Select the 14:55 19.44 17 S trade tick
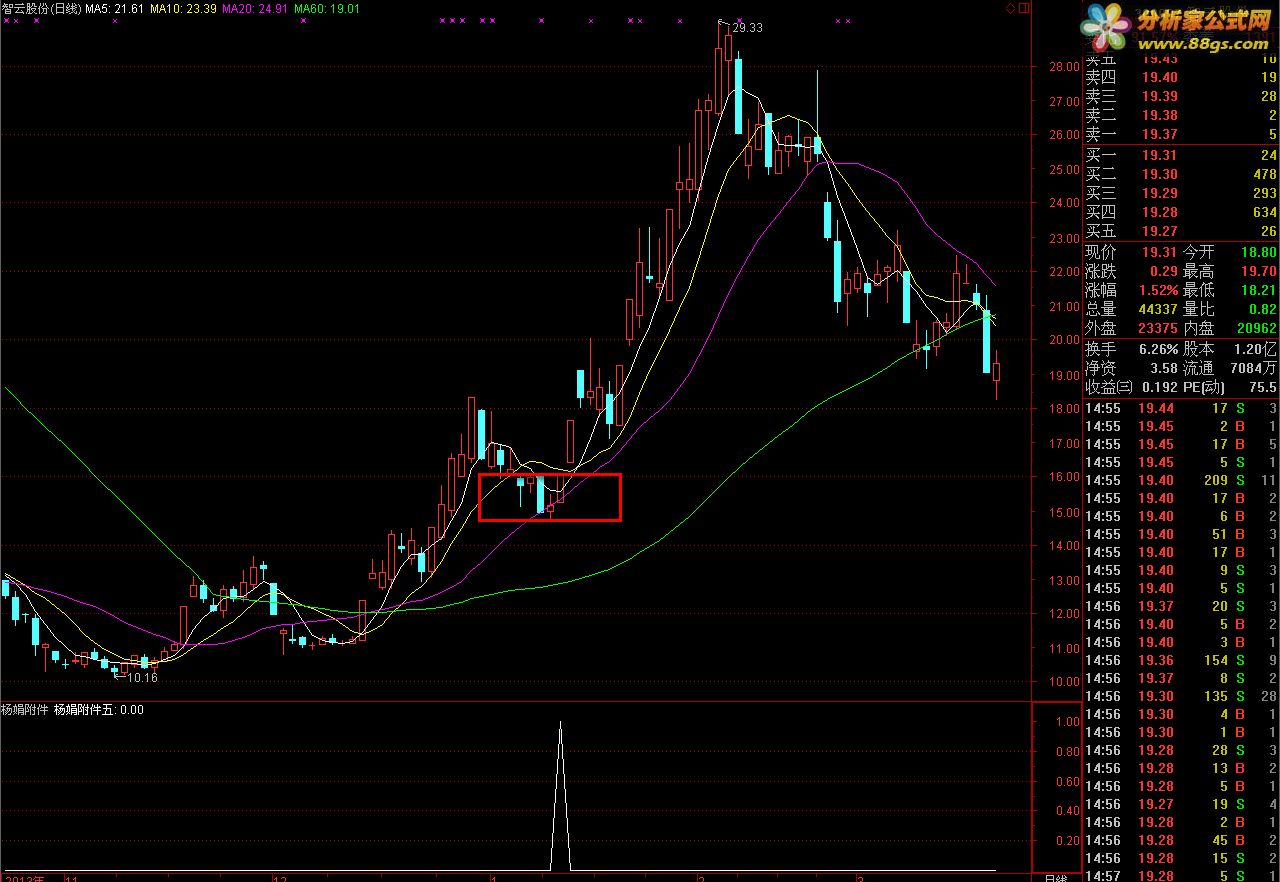 click(1181, 408)
